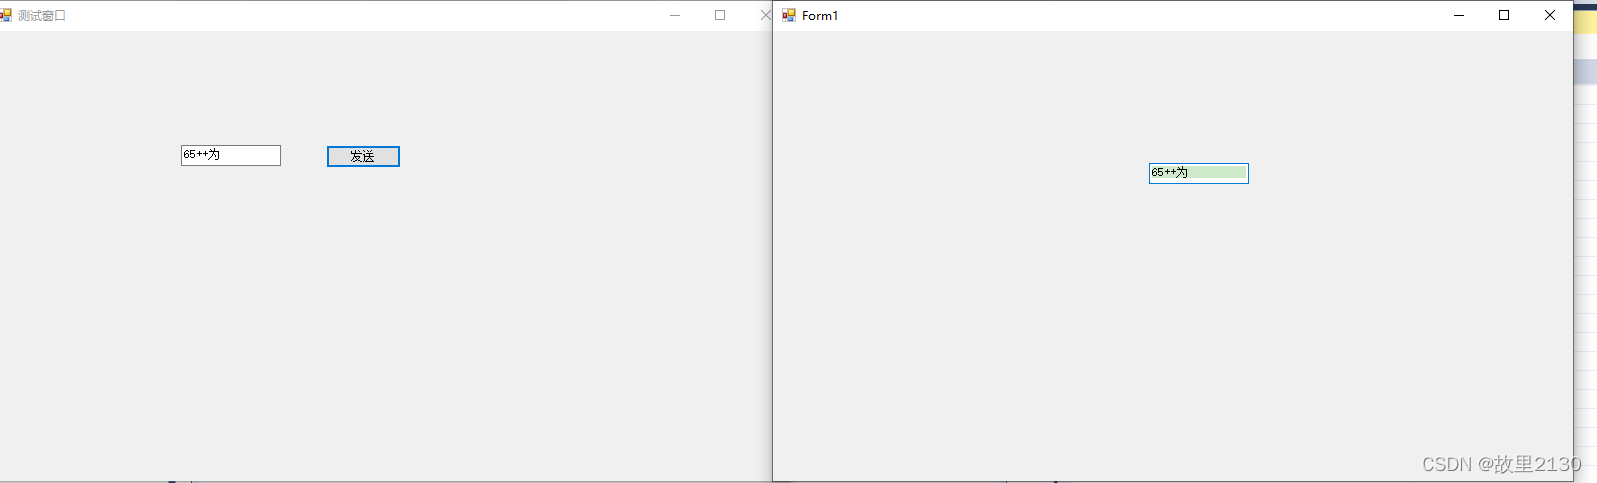Click the 测试窗口 title bar text

42,15
